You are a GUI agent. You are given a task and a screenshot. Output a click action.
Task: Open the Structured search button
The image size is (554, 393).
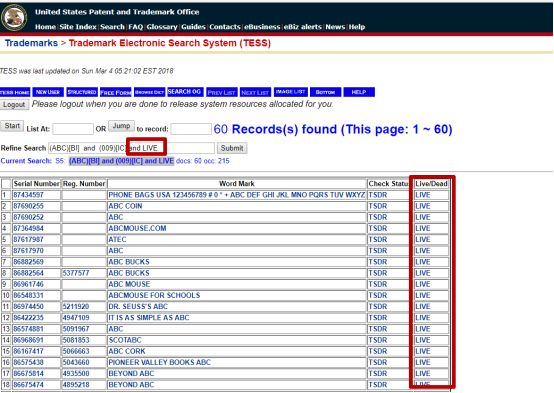(82, 92)
